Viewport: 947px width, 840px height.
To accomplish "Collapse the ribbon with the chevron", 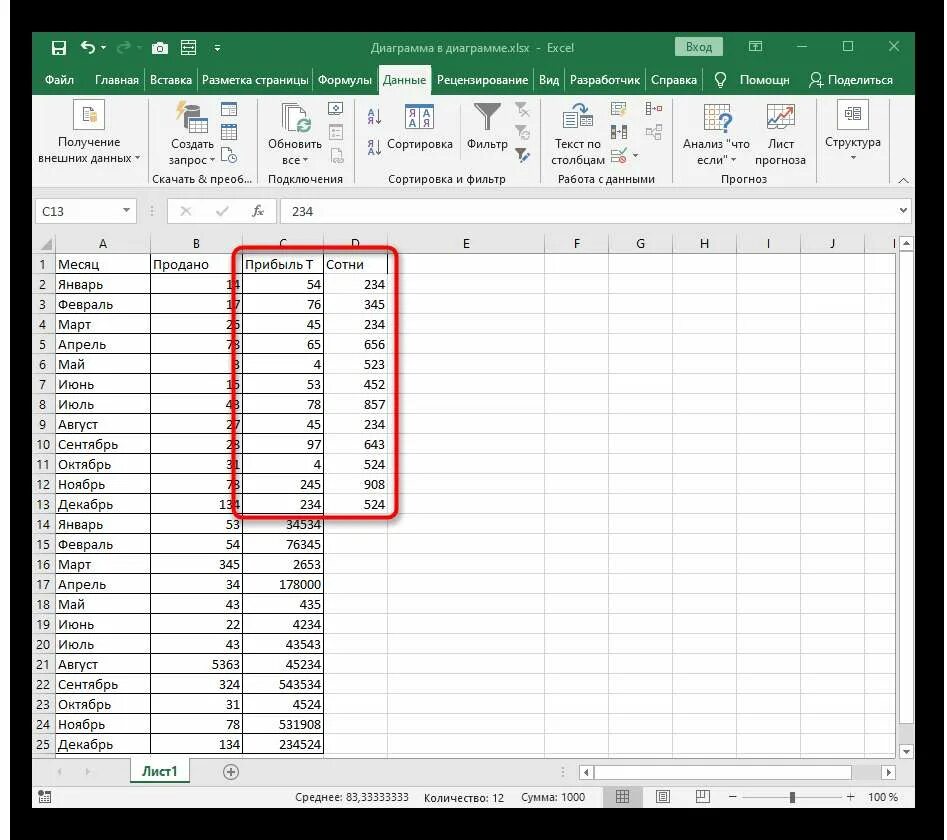I will click(903, 181).
